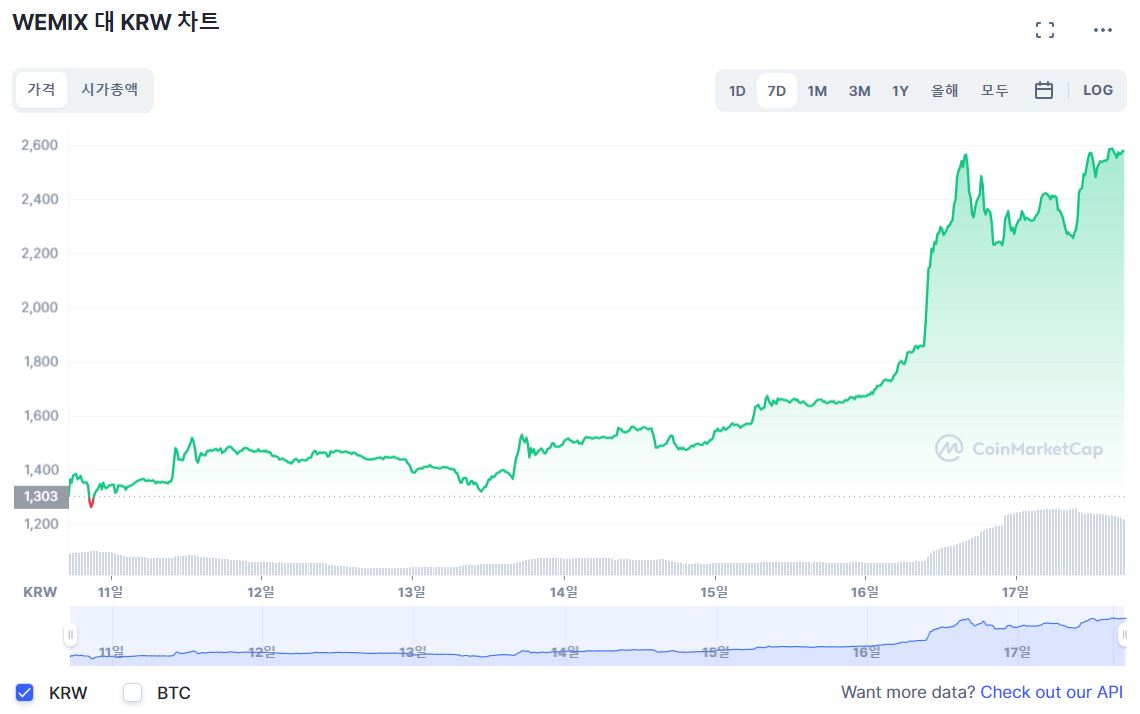Click the chart title WEMIX 대 KRW 차트
Viewport: 1140px width, 714px height.
[116, 22]
